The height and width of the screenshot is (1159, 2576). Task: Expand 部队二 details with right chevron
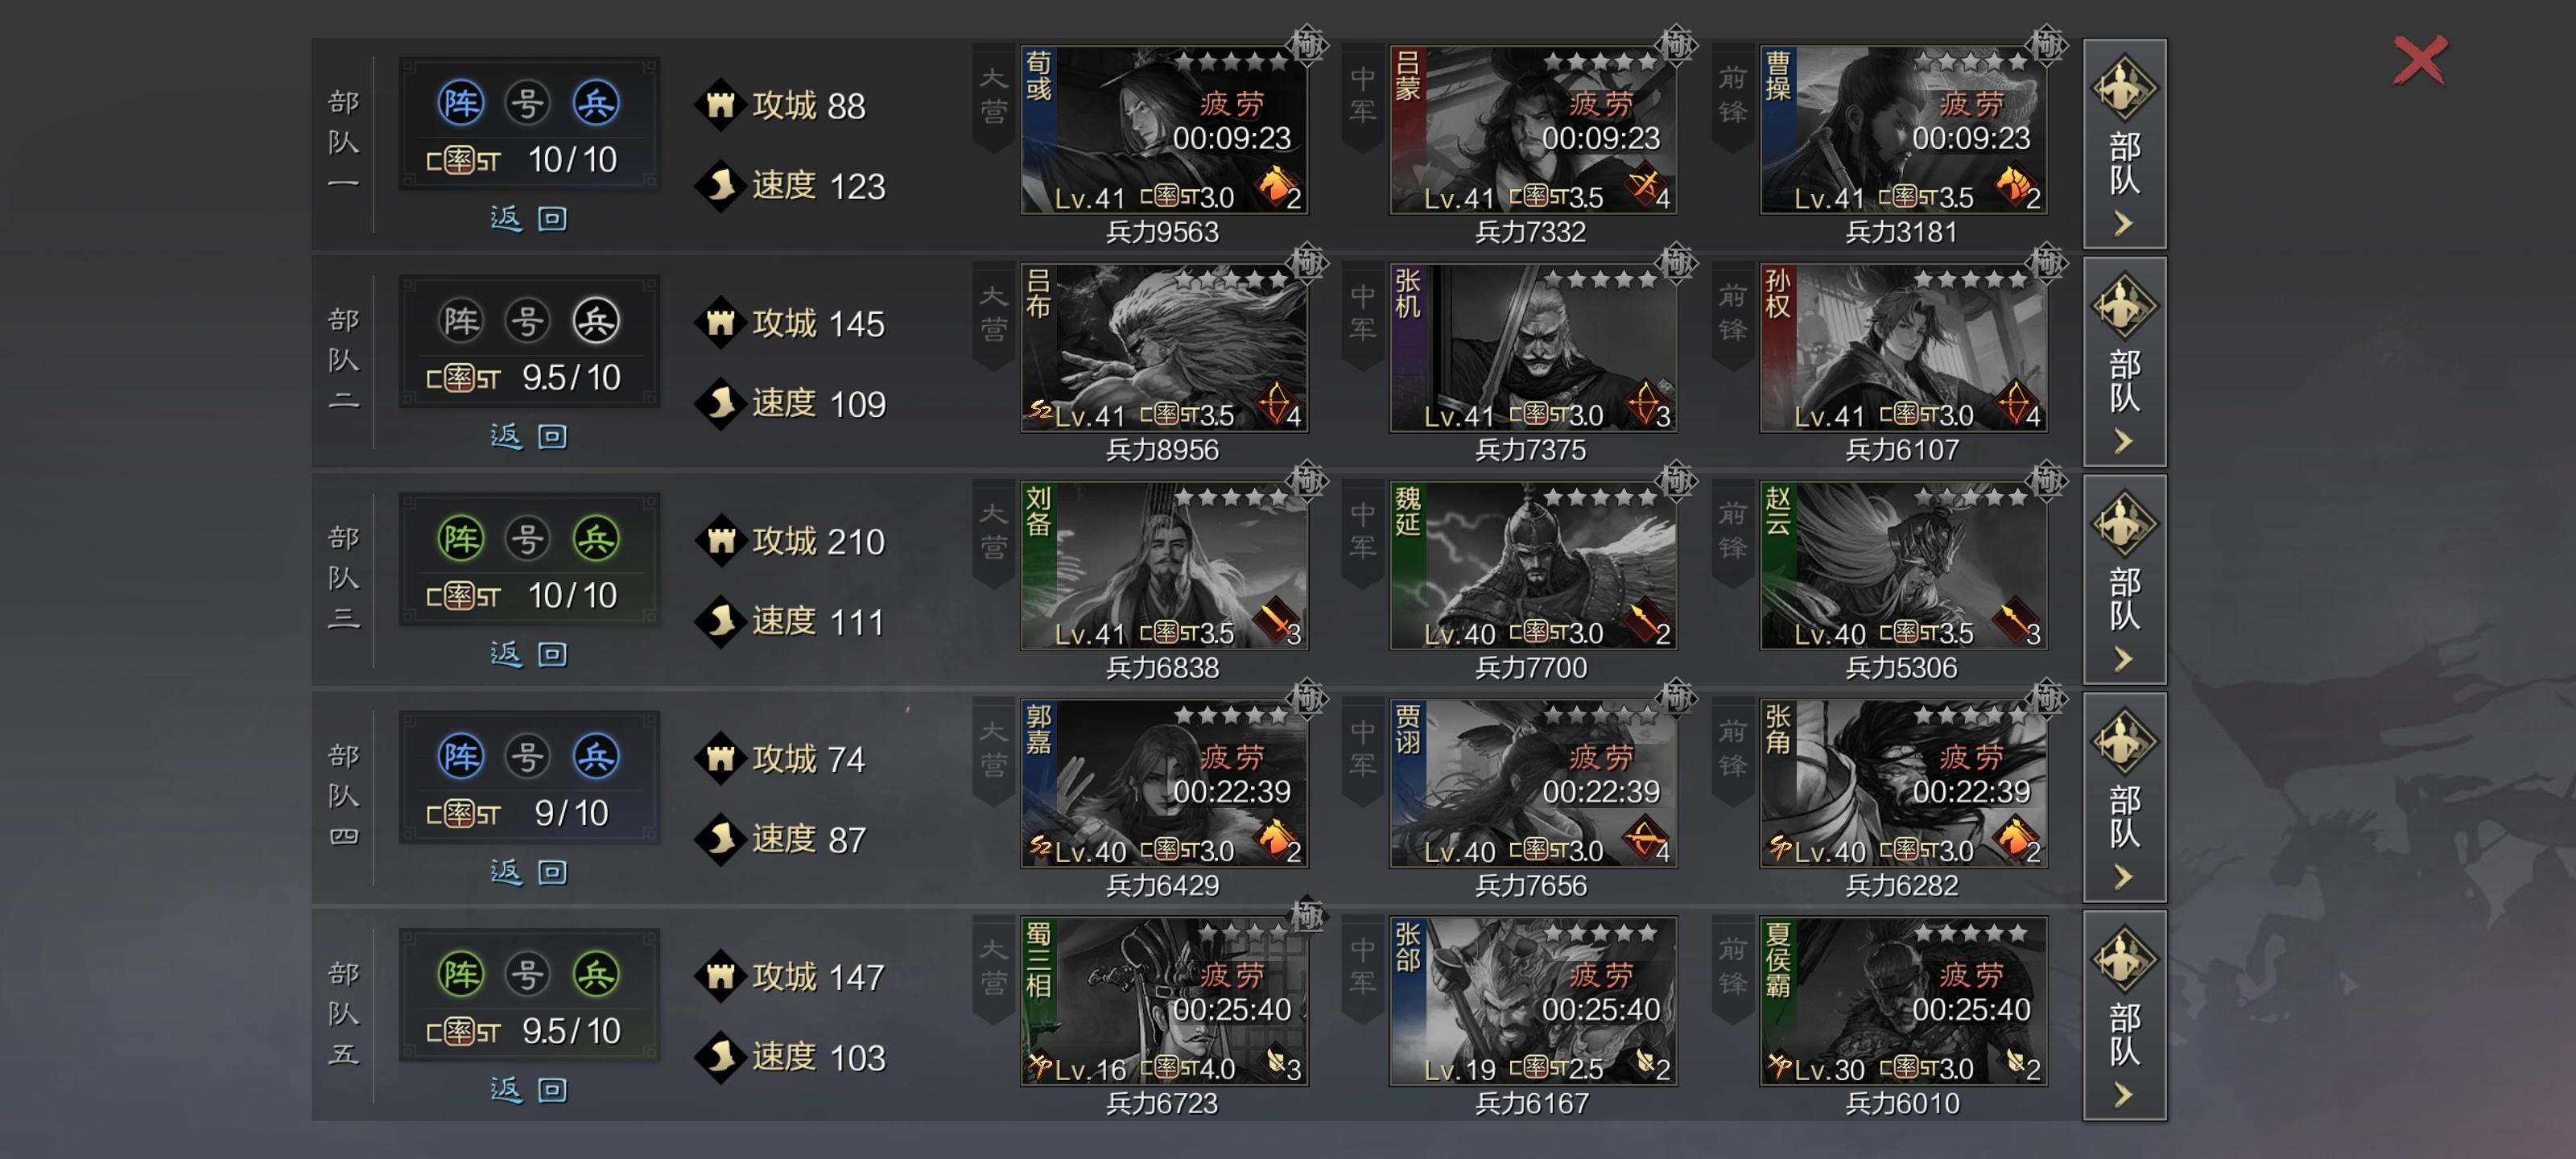click(x=2124, y=441)
